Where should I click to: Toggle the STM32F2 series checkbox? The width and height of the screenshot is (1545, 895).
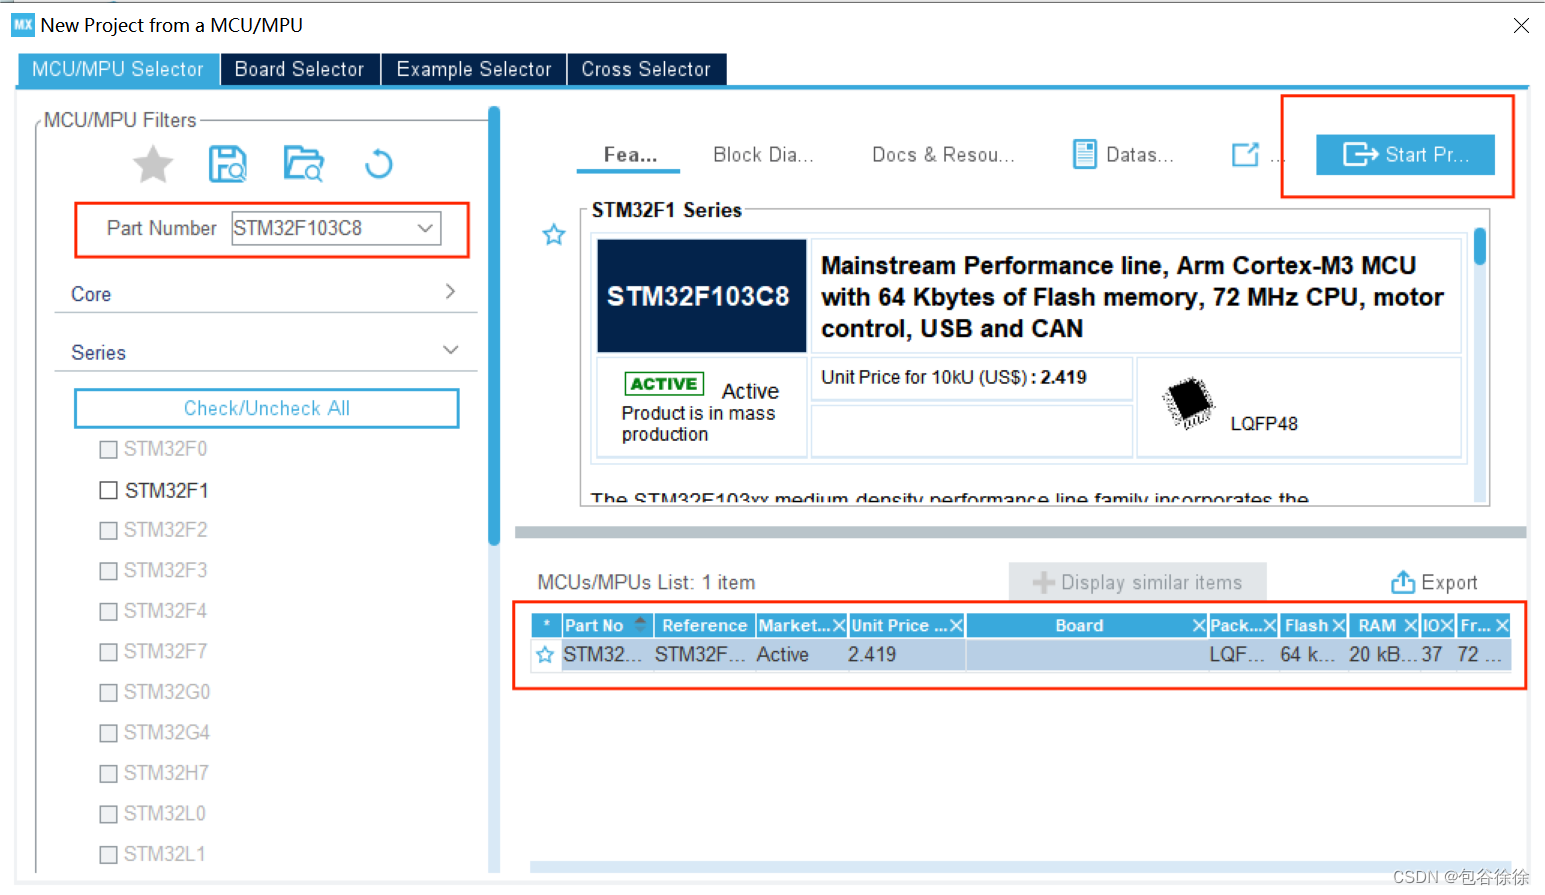click(x=109, y=531)
